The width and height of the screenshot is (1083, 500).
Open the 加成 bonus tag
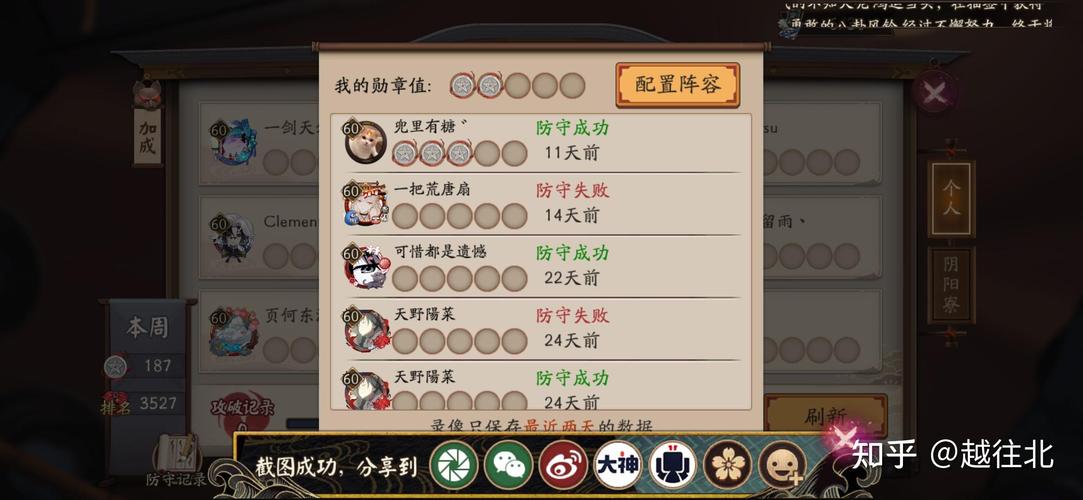coord(148,137)
